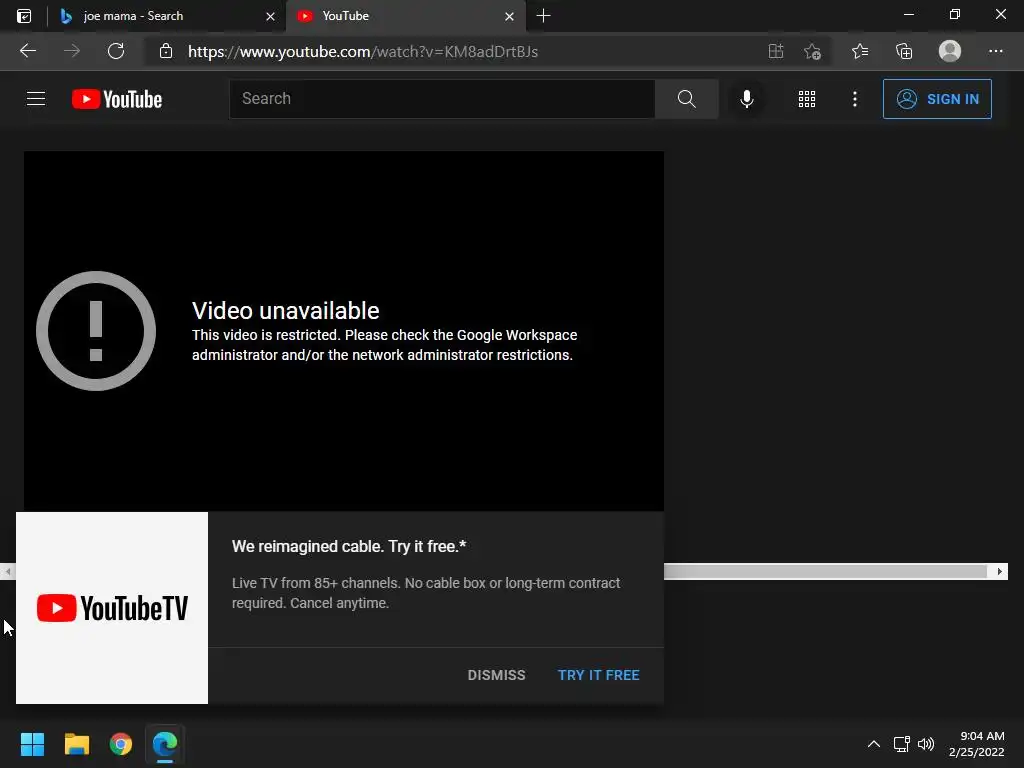Click the Microsoft Edge taskbar icon
Viewport: 1024px width, 768px height.
[x=165, y=744]
